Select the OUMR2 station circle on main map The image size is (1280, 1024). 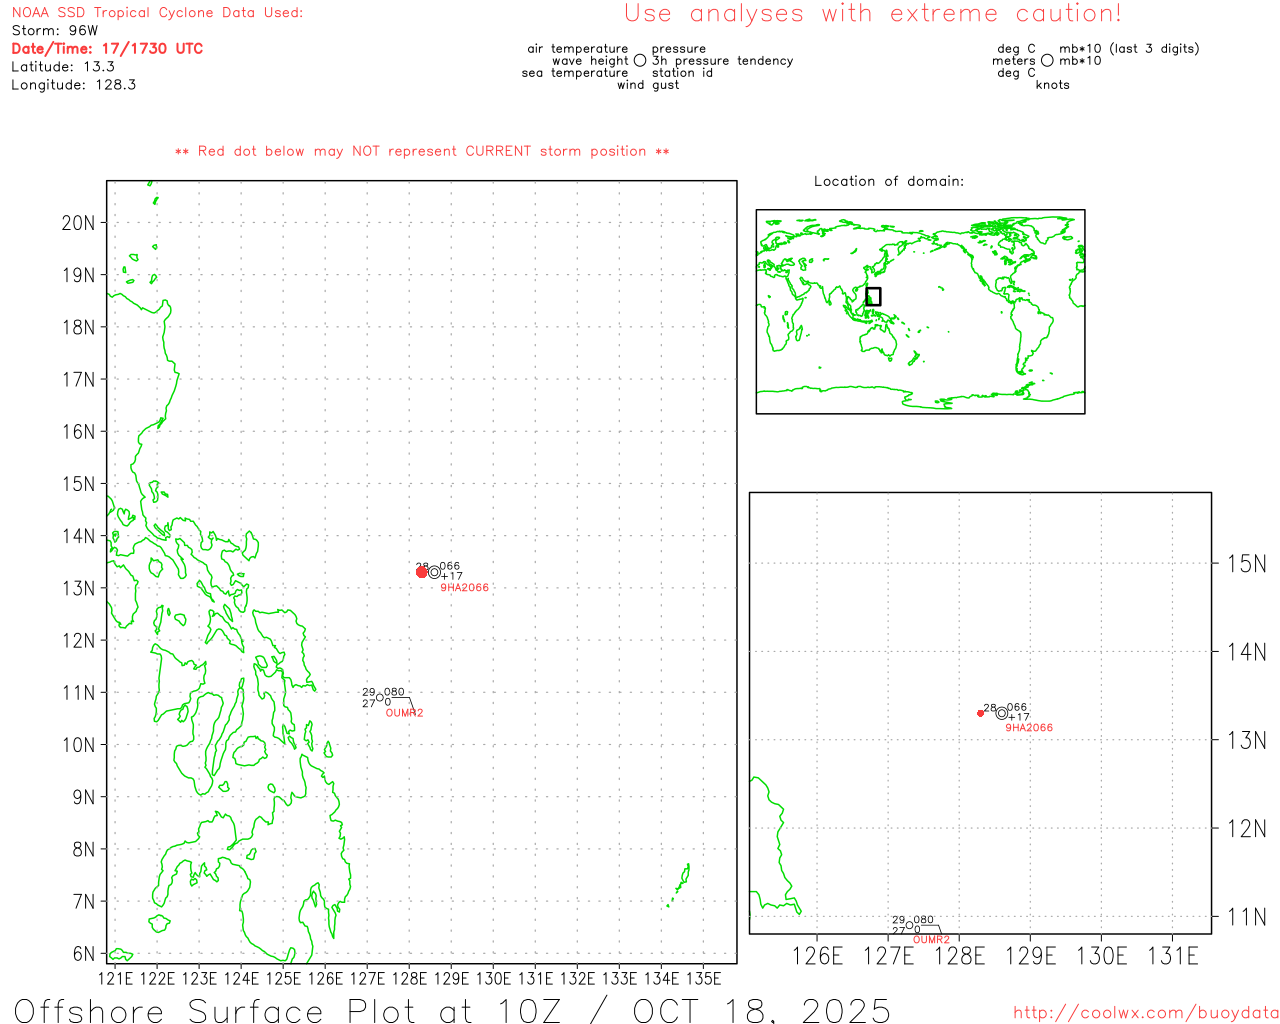(380, 698)
